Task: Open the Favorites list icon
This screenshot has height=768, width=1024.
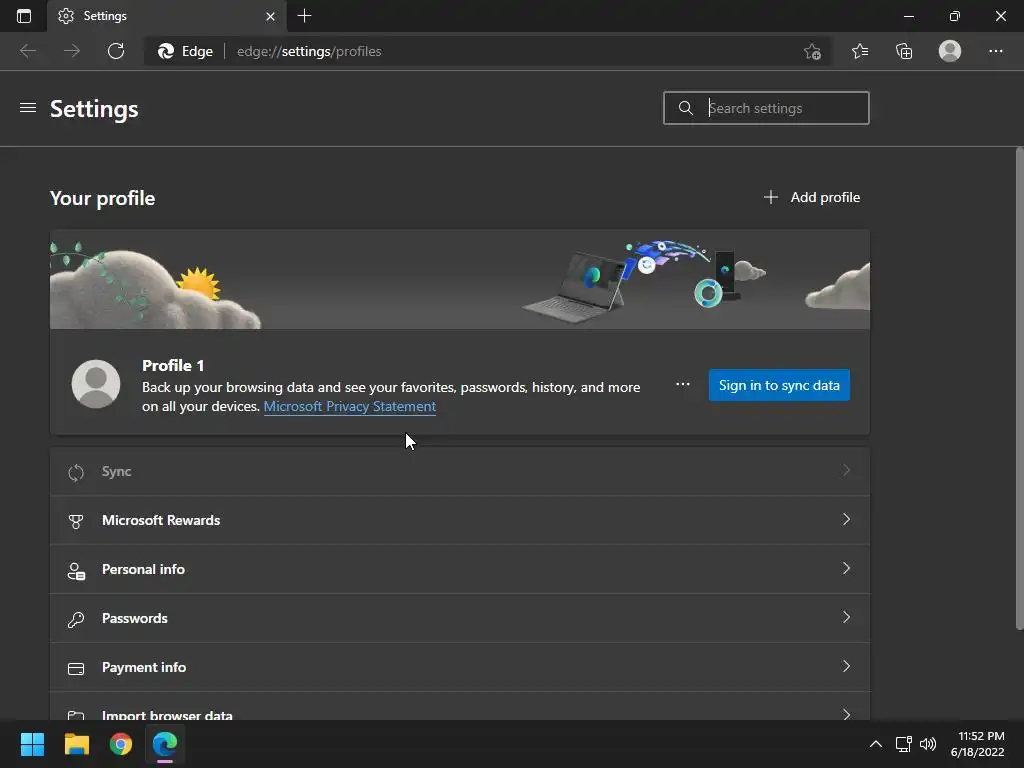Action: coord(860,51)
